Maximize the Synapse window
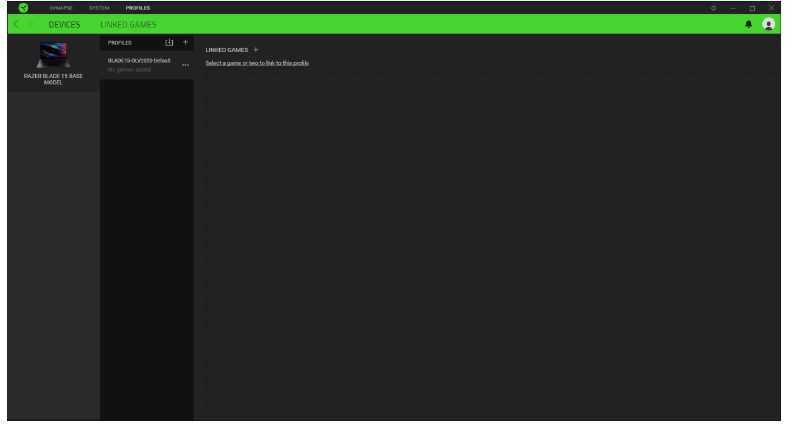The width and height of the screenshot is (792, 432). (752, 8)
